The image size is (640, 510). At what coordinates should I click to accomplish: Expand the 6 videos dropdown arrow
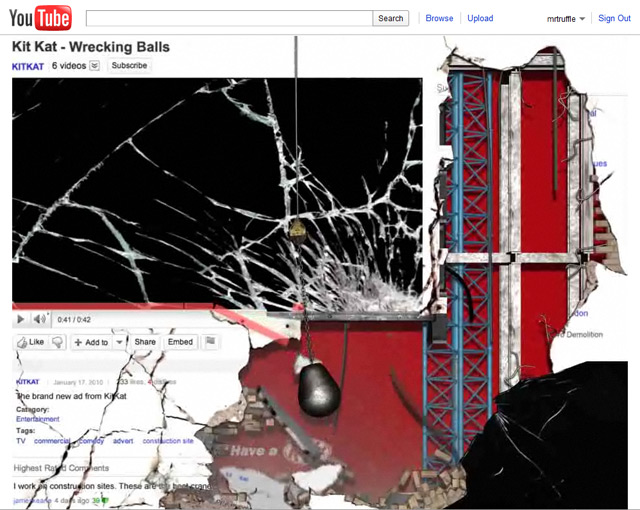(94, 66)
